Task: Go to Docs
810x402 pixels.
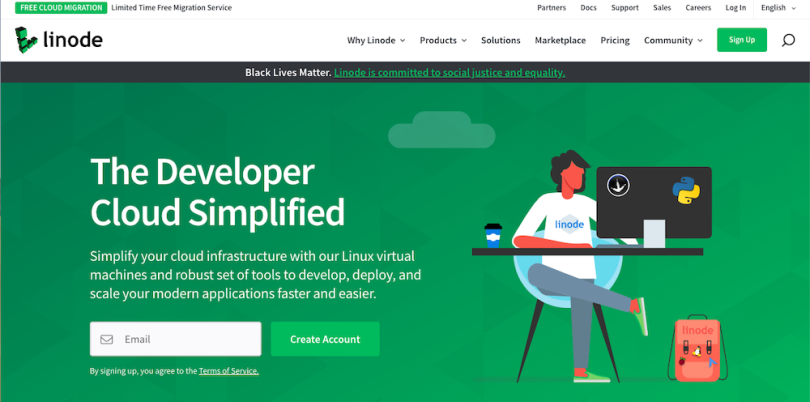Action: (588, 8)
